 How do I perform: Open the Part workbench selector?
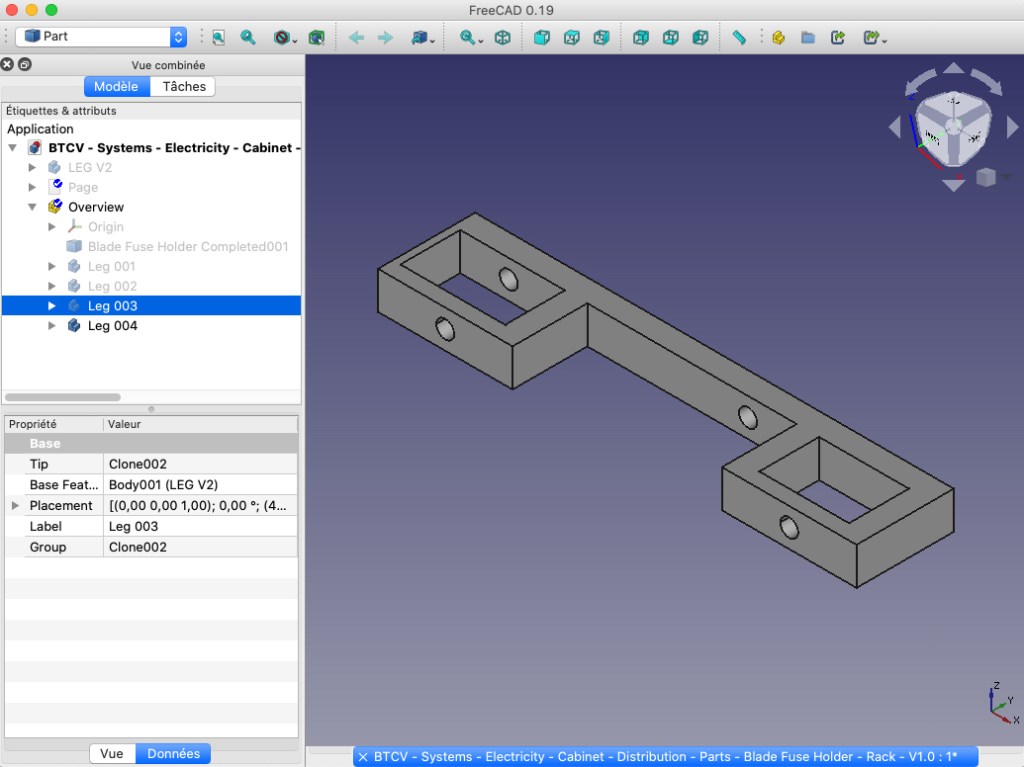click(101, 36)
